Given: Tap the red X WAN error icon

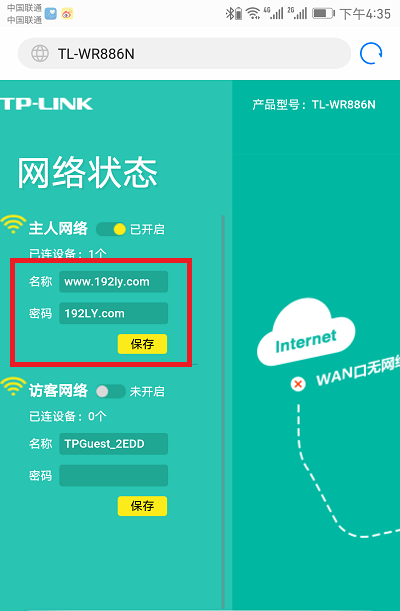Looking at the screenshot, I should [298, 384].
